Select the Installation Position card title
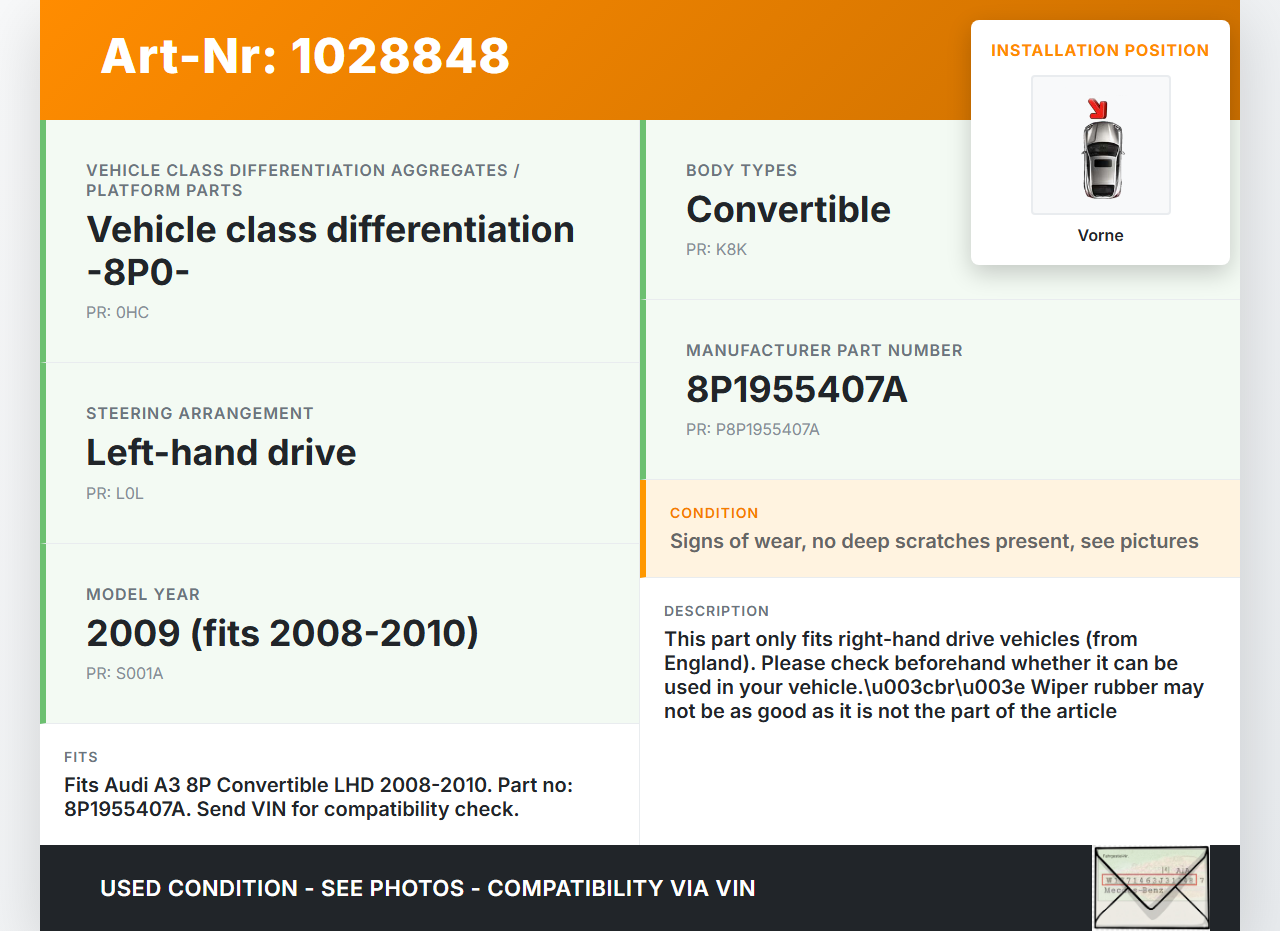 (1099, 50)
